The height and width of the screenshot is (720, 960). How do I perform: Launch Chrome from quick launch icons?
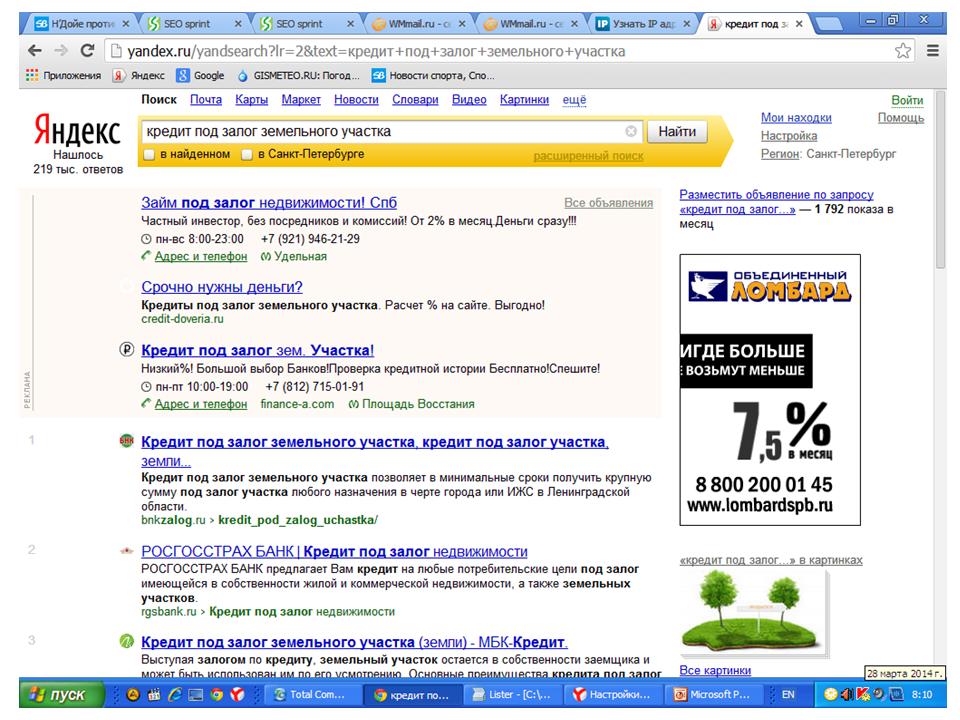pyautogui.click(x=216, y=695)
